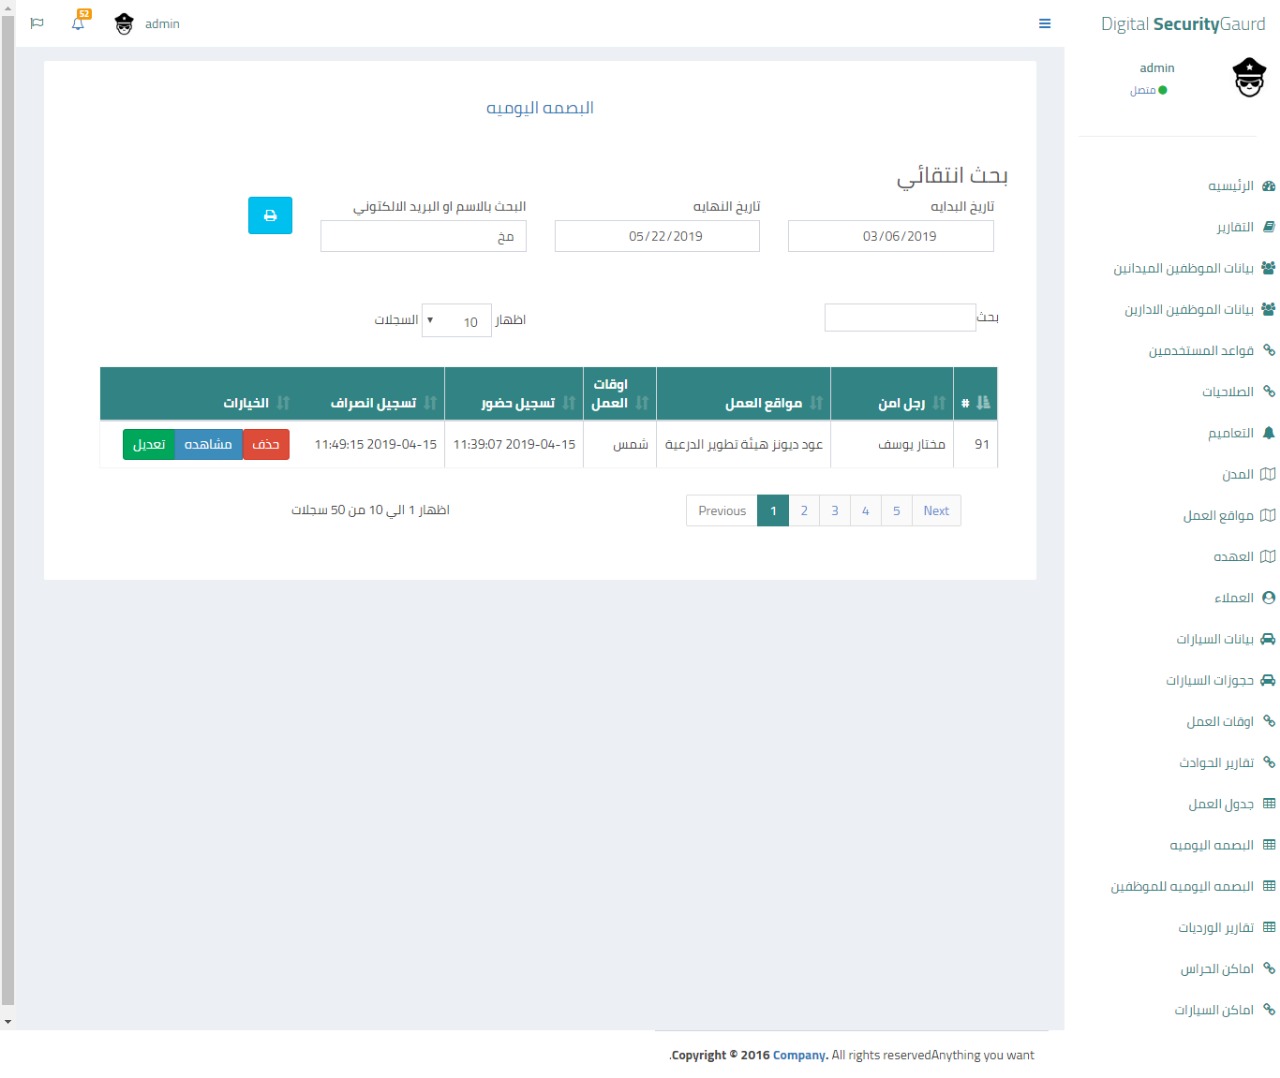1280x1078 pixels.
Task: Click the flag icon in header
Action: pyautogui.click(x=37, y=23)
